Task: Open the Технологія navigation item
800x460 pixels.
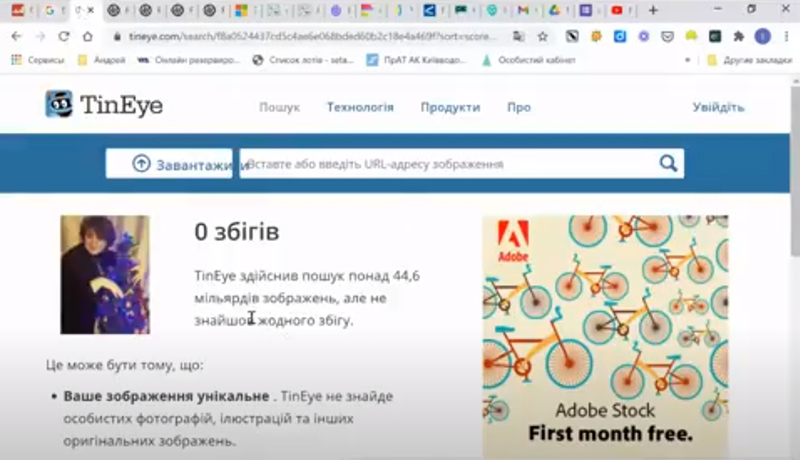Action: [x=360, y=107]
